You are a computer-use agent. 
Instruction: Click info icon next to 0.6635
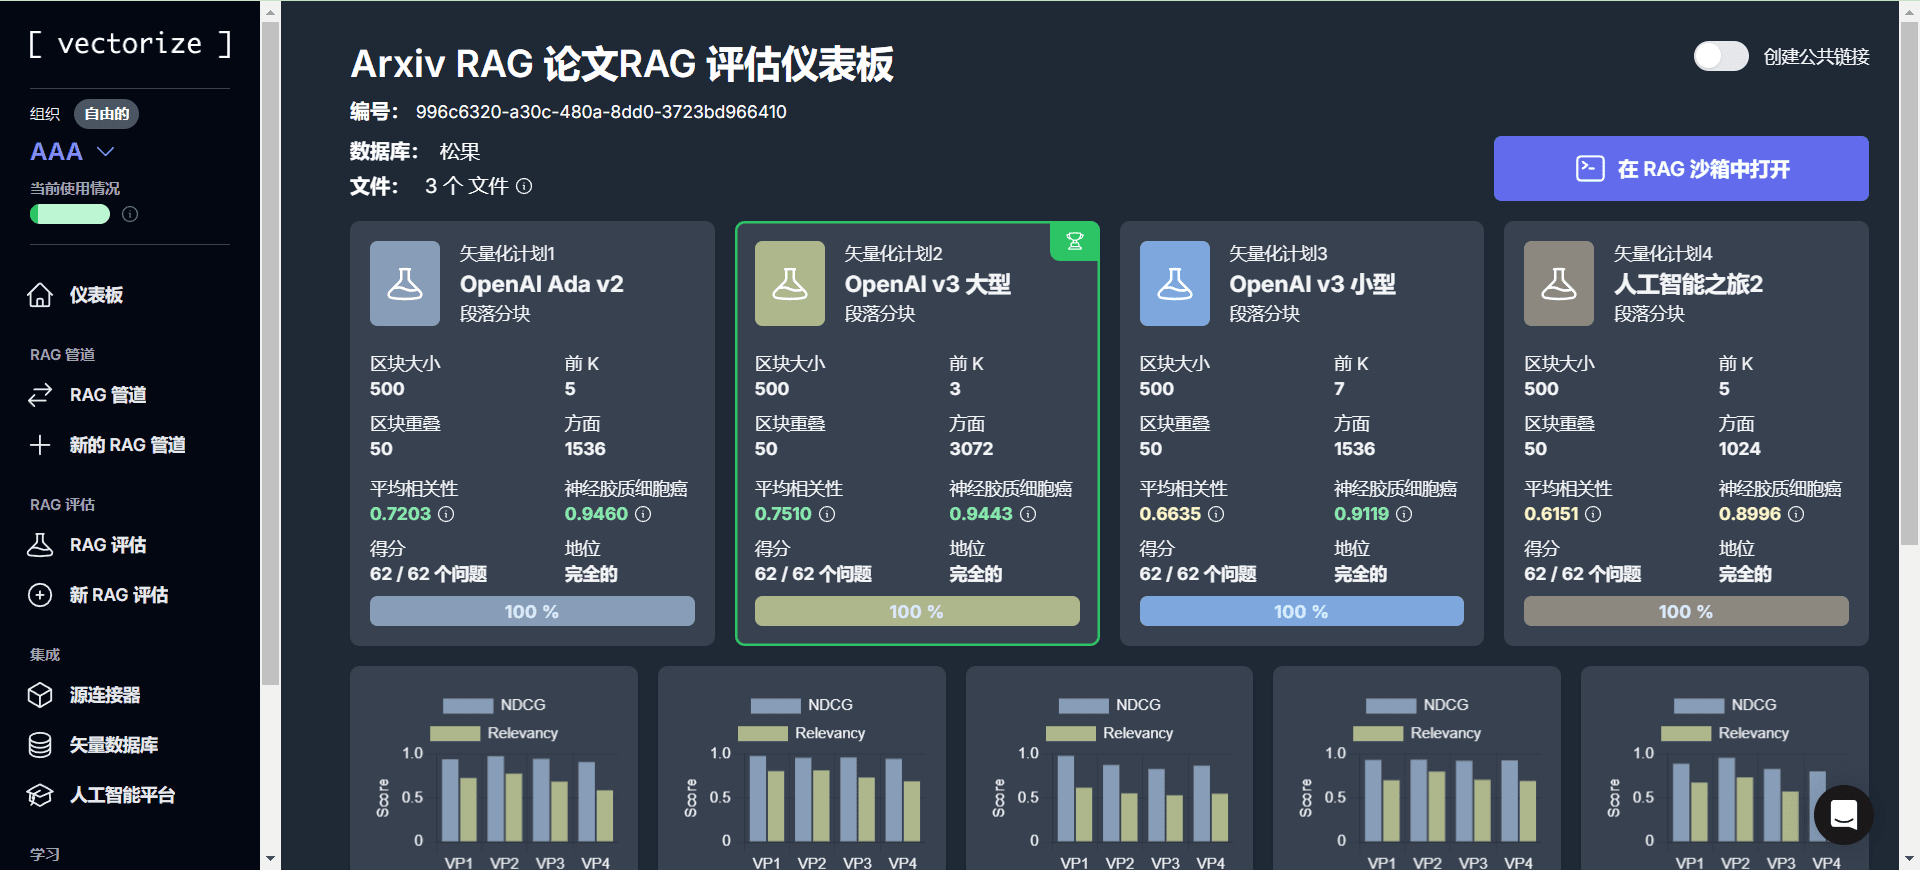(x=1216, y=514)
